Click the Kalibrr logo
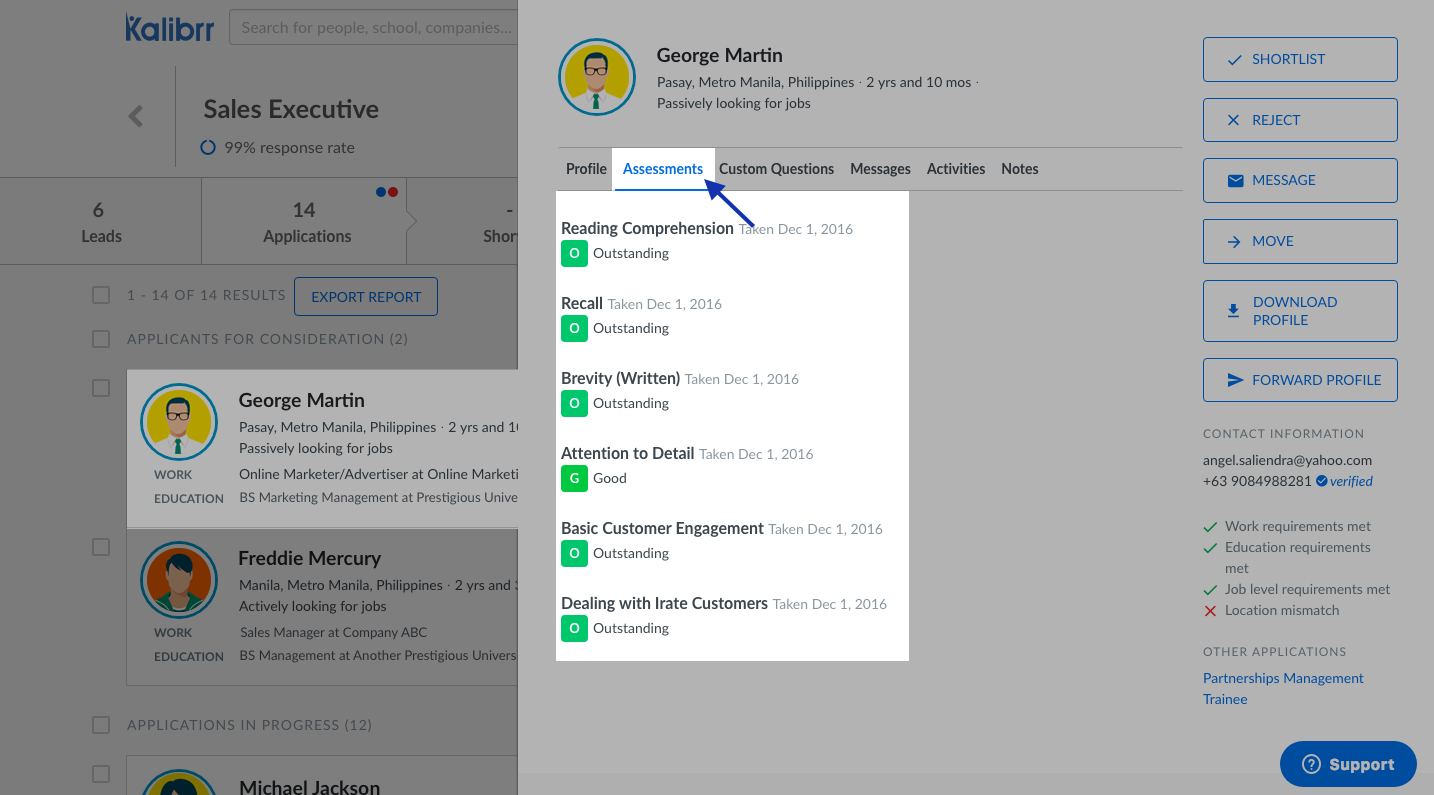Image resolution: width=1434 pixels, height=795 pixels. [171, 28]
